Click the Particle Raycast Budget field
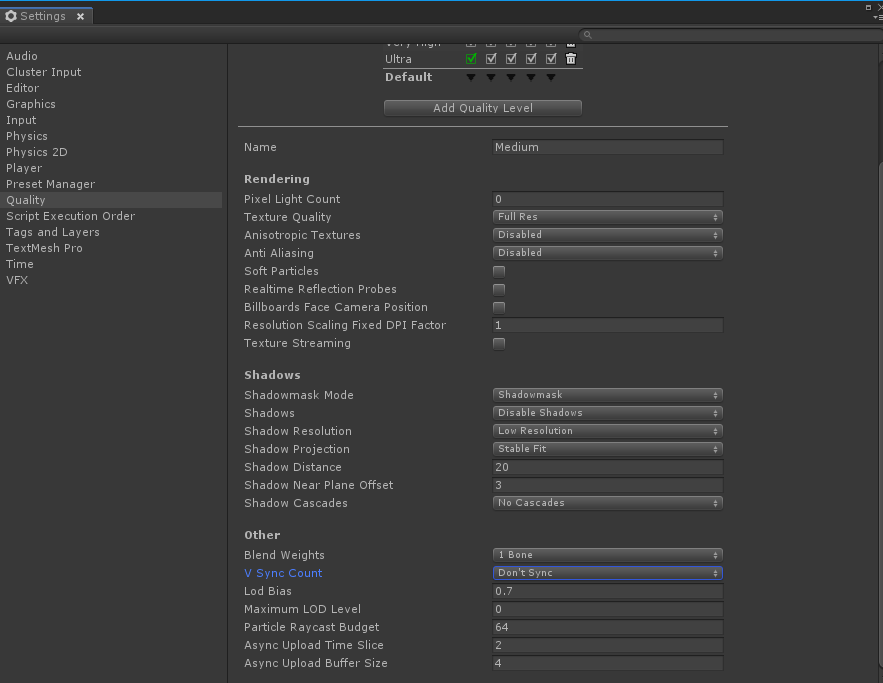883x683 pixels. pos(608,627)
